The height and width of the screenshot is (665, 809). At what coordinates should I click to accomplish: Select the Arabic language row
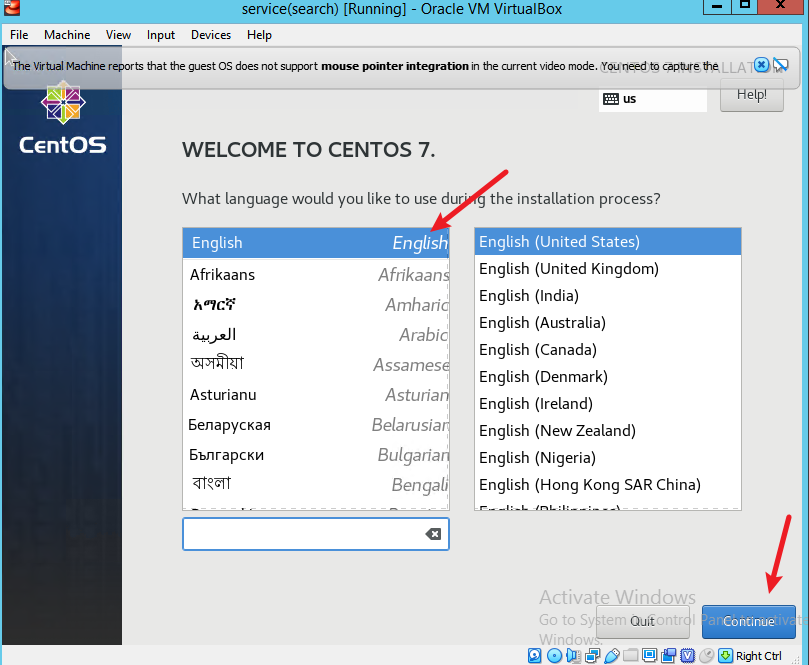[x=316, y=334]
